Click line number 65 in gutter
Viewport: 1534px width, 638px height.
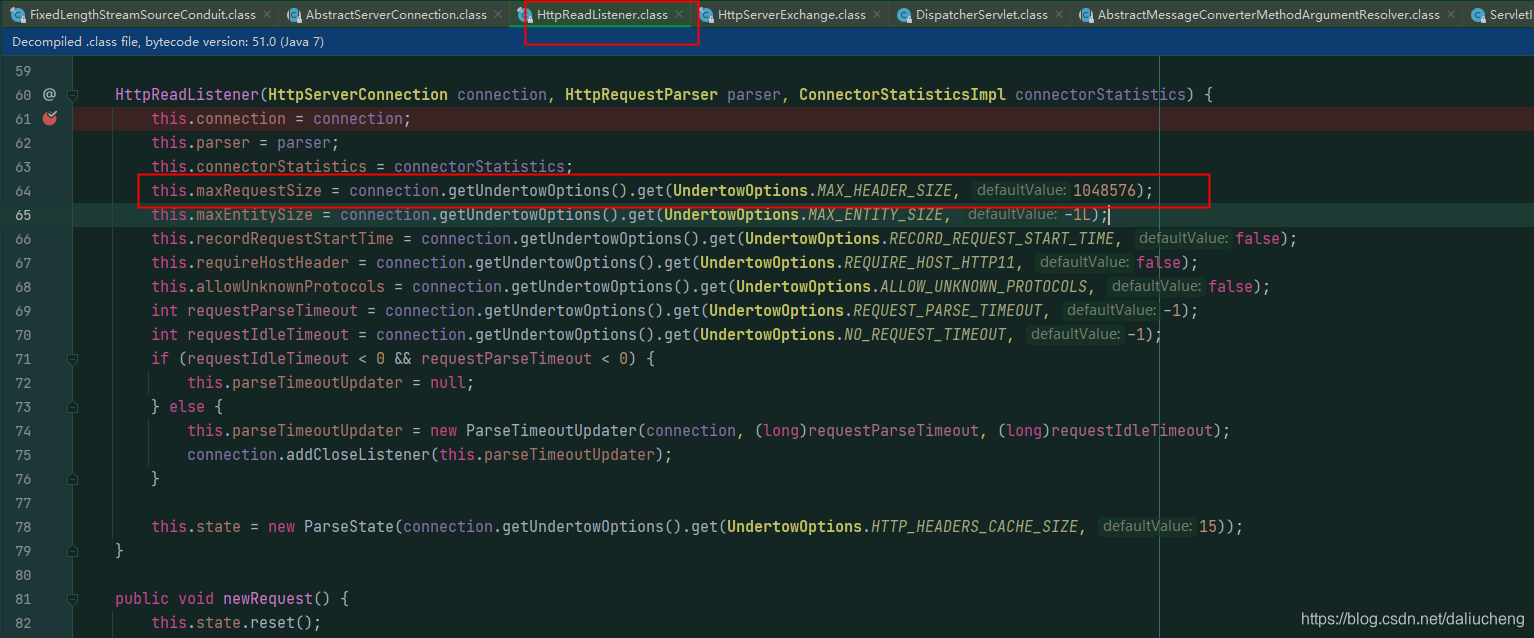coord(23,214)
